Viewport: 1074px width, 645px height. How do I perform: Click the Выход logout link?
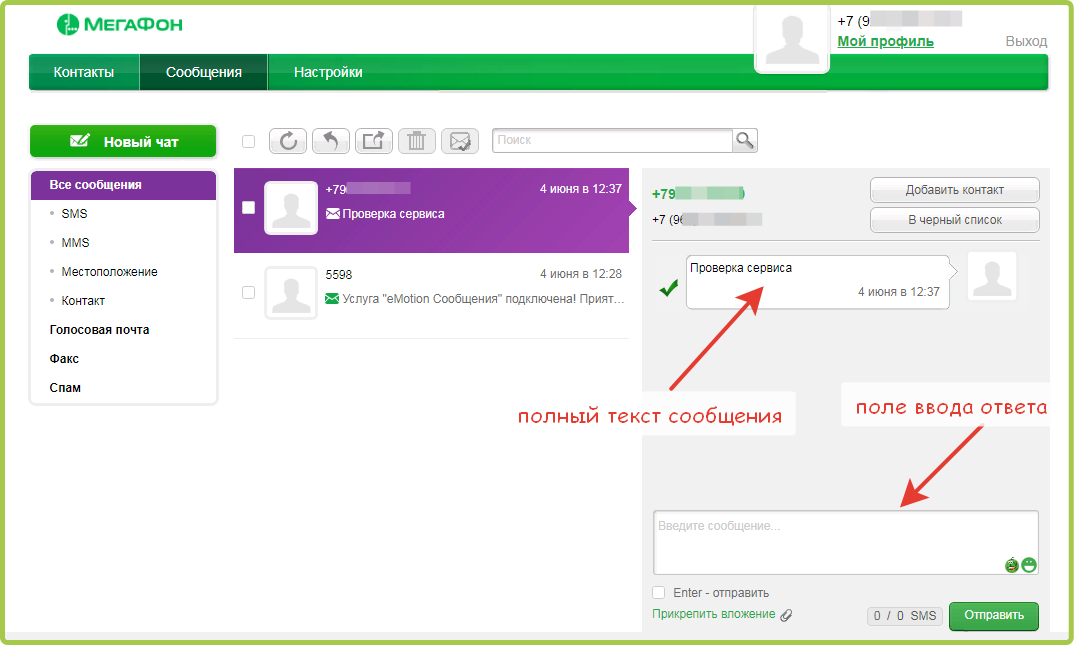tap(1026, 41)
